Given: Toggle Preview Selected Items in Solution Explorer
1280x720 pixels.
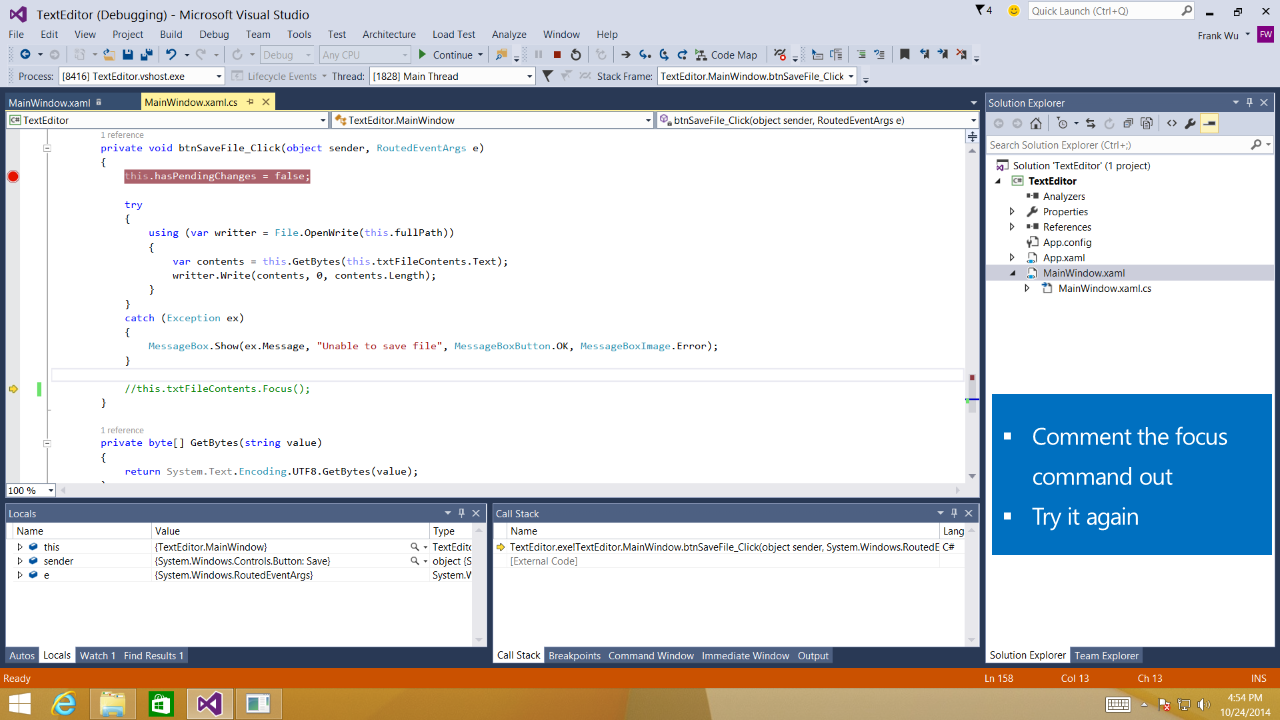Looking at the screenshot, I should 1209,124.
